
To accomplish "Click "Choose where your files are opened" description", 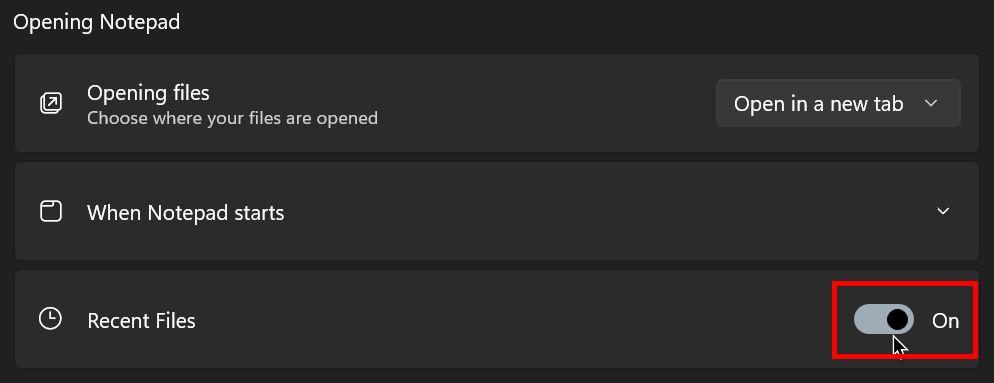I will click(232, 118).
